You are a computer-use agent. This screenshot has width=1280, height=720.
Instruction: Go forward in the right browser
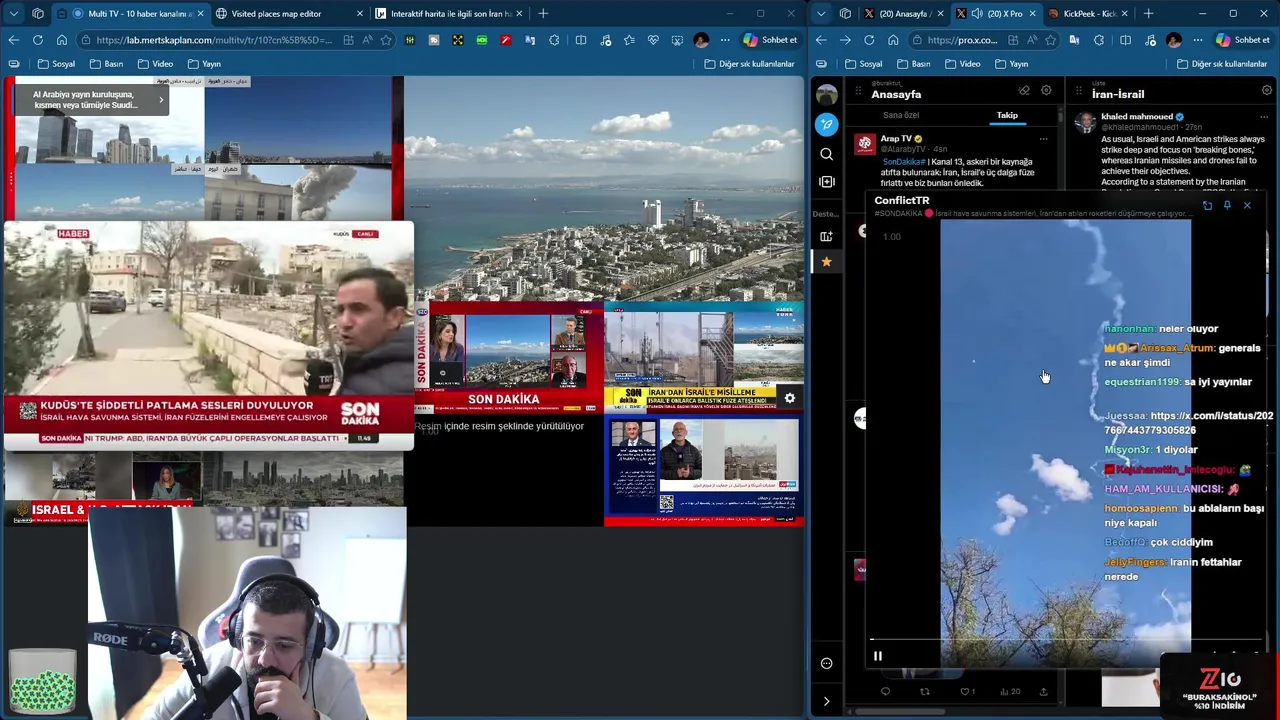845,40
